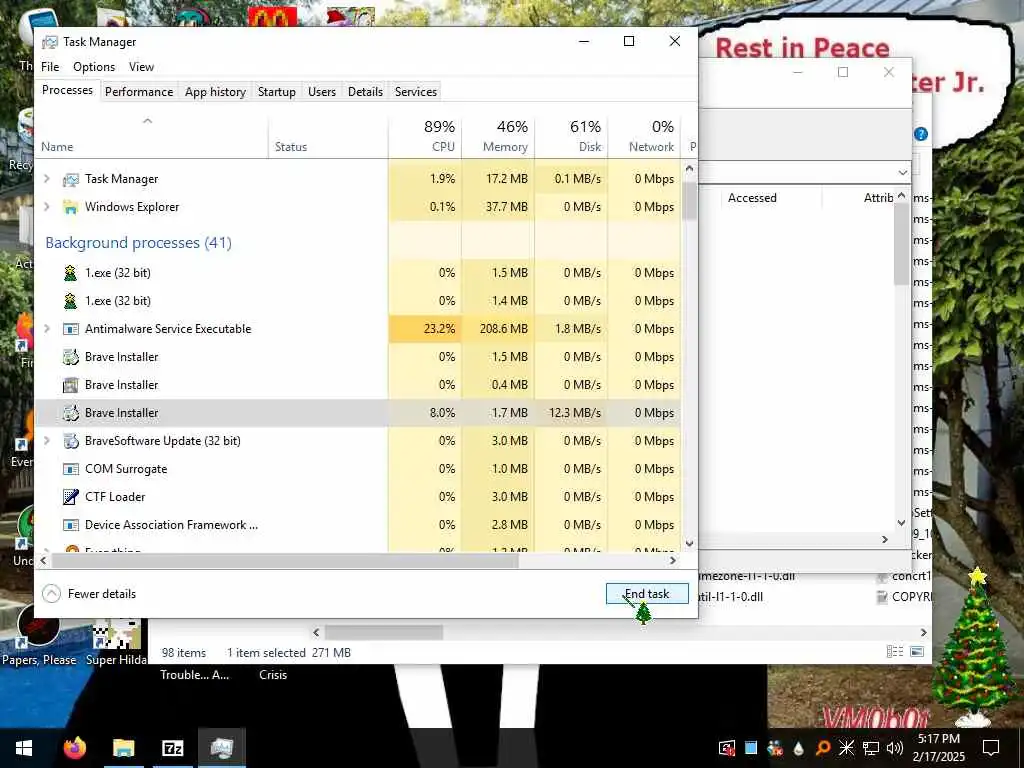Screen dimensions: 1024x768
Task: Sort processes by Name column header
Action: tap(151, 136)
